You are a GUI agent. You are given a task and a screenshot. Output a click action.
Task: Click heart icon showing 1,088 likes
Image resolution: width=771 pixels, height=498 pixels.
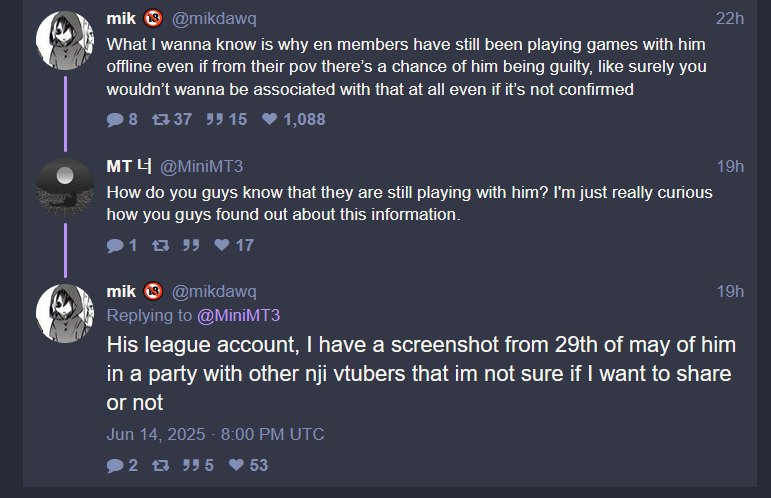[x=269, y=118]
